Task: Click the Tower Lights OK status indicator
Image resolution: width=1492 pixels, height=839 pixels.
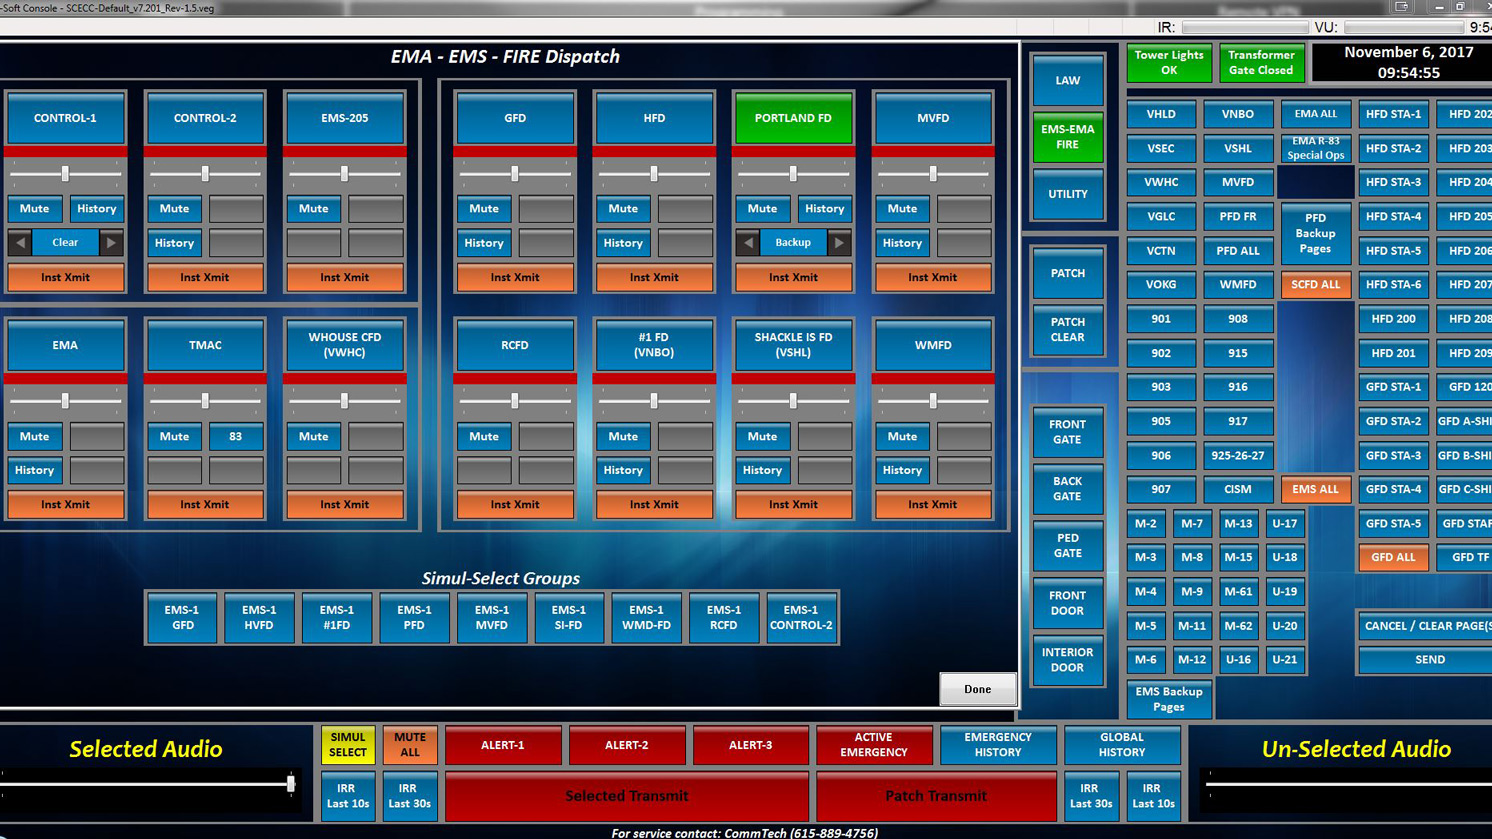Action: (1169, 61)
